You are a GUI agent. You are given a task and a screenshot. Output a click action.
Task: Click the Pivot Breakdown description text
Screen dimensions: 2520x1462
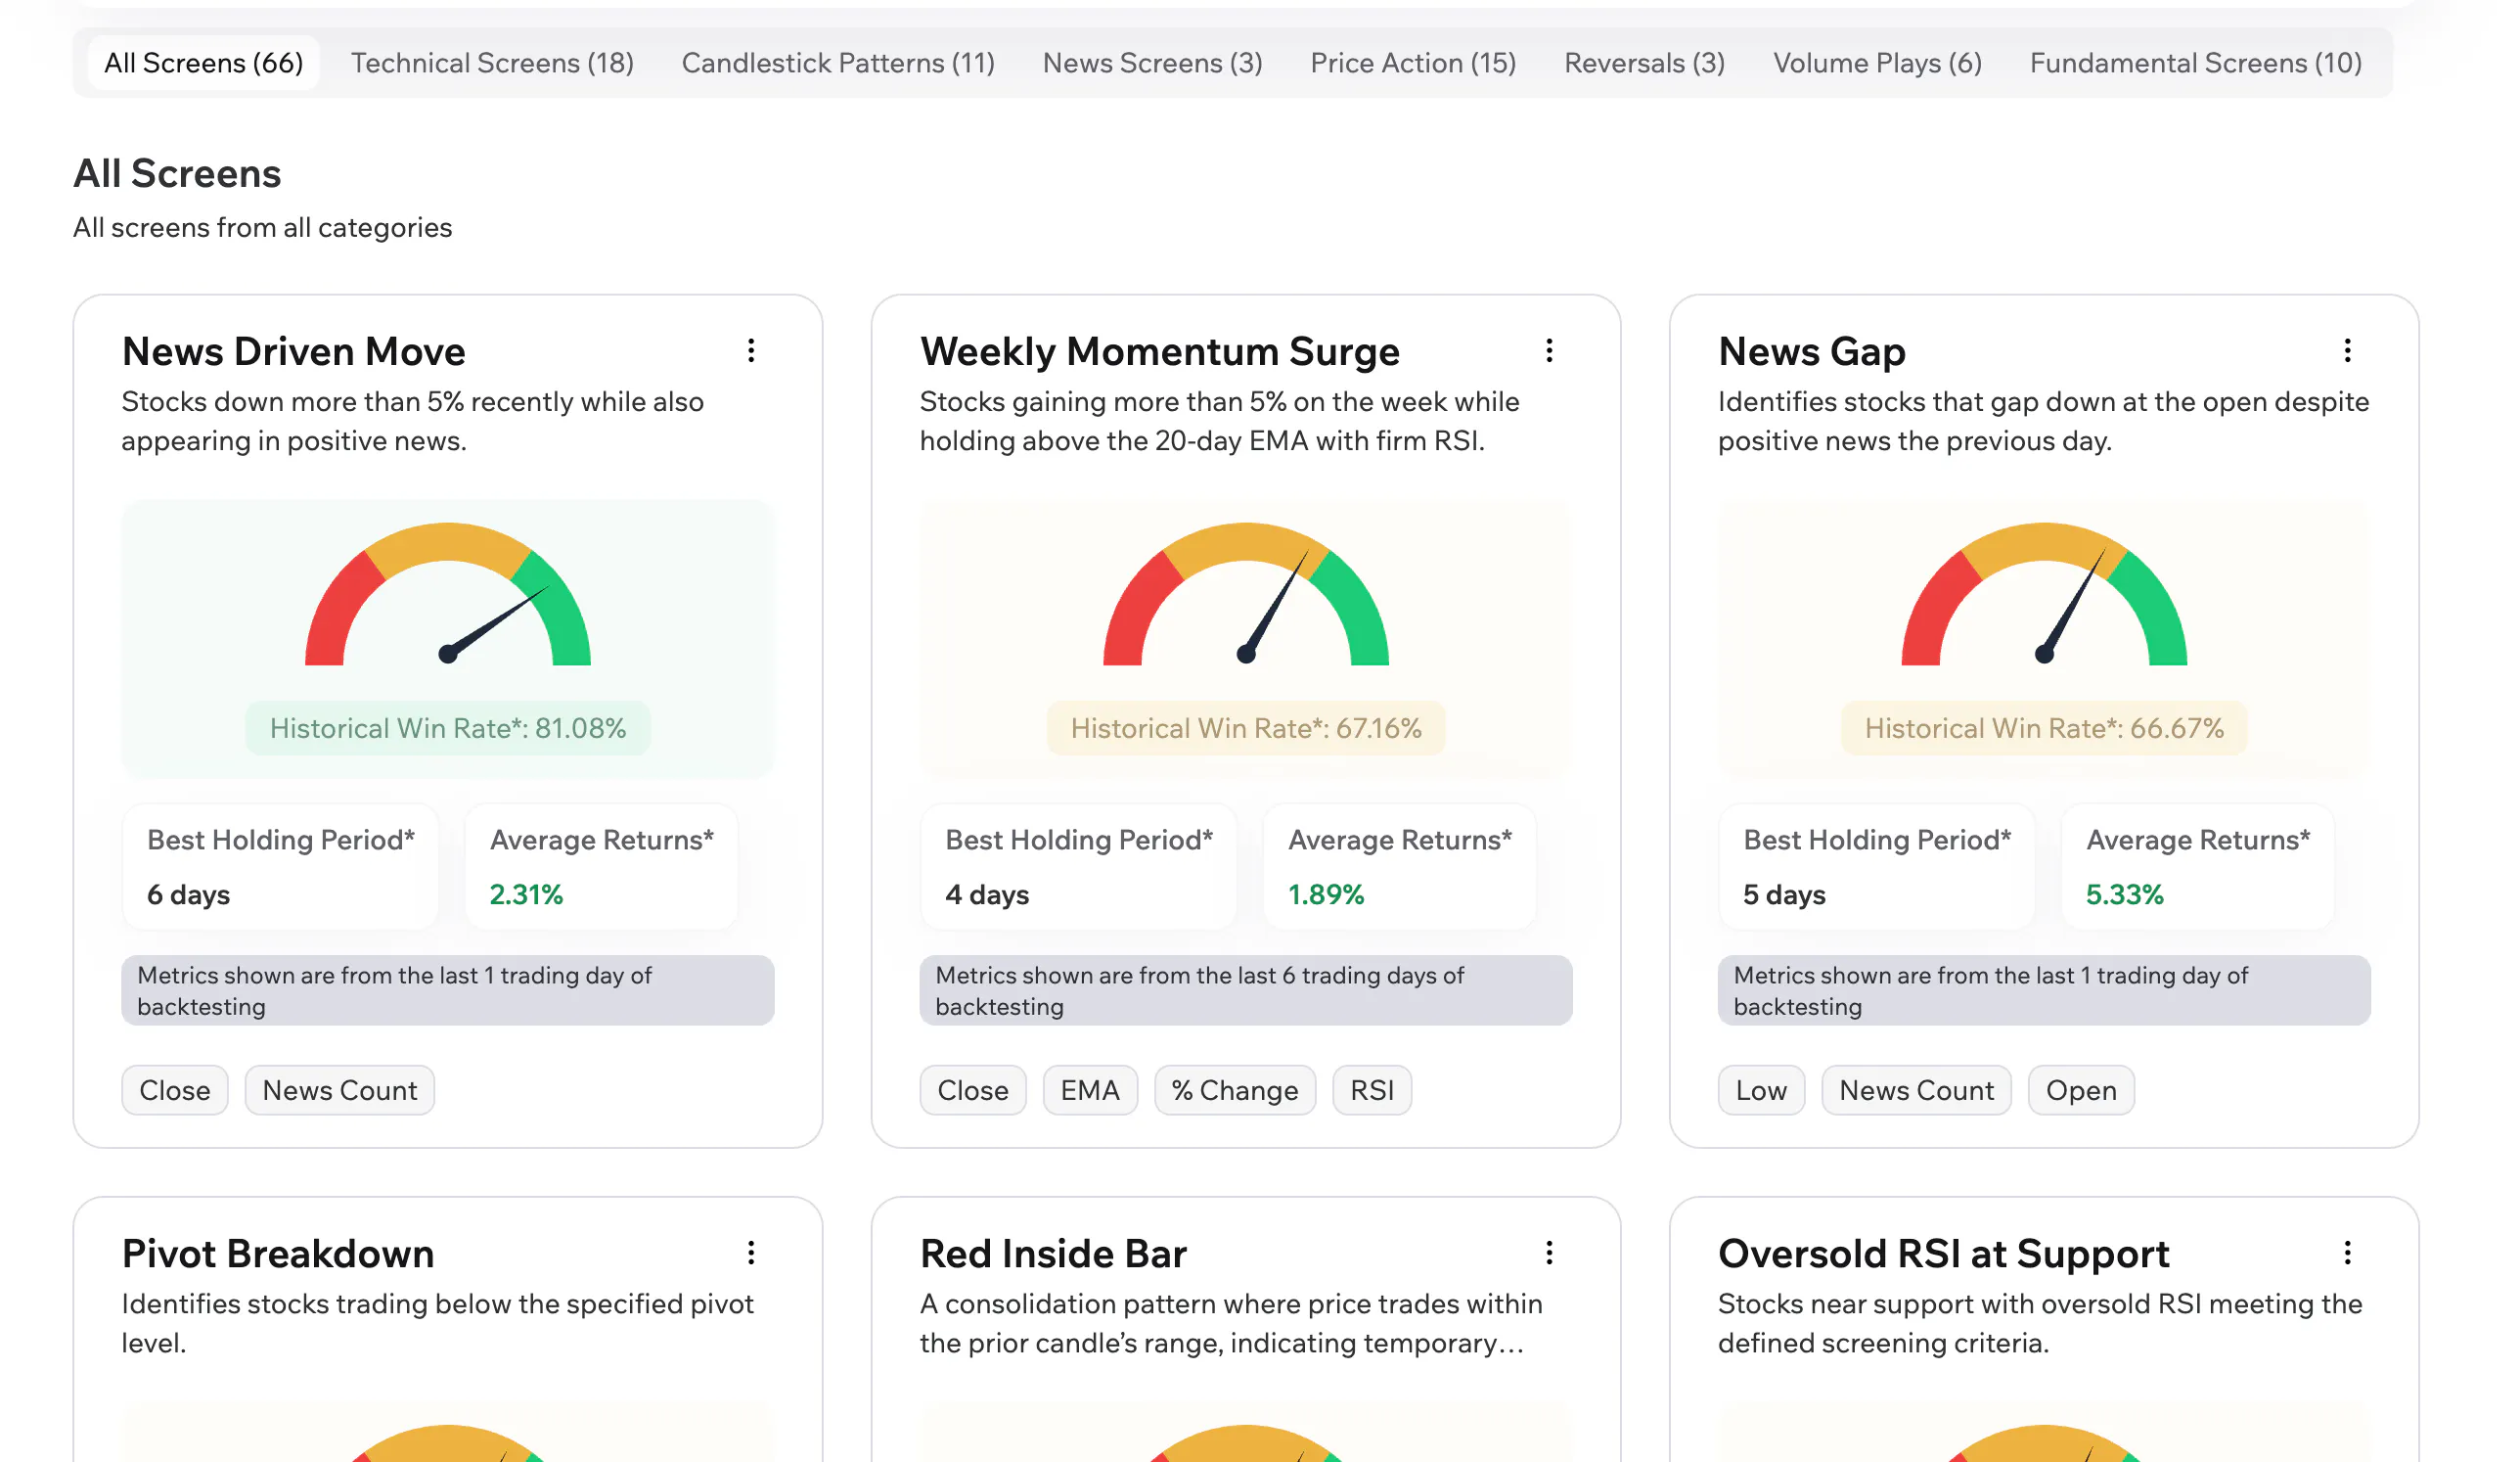click(437, 1323)
